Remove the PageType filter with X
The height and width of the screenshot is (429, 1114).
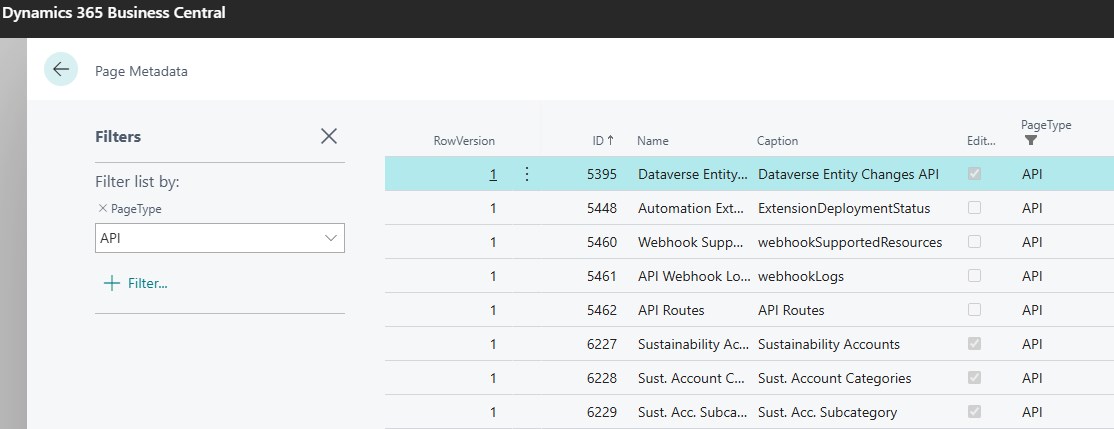pos(102,209)
